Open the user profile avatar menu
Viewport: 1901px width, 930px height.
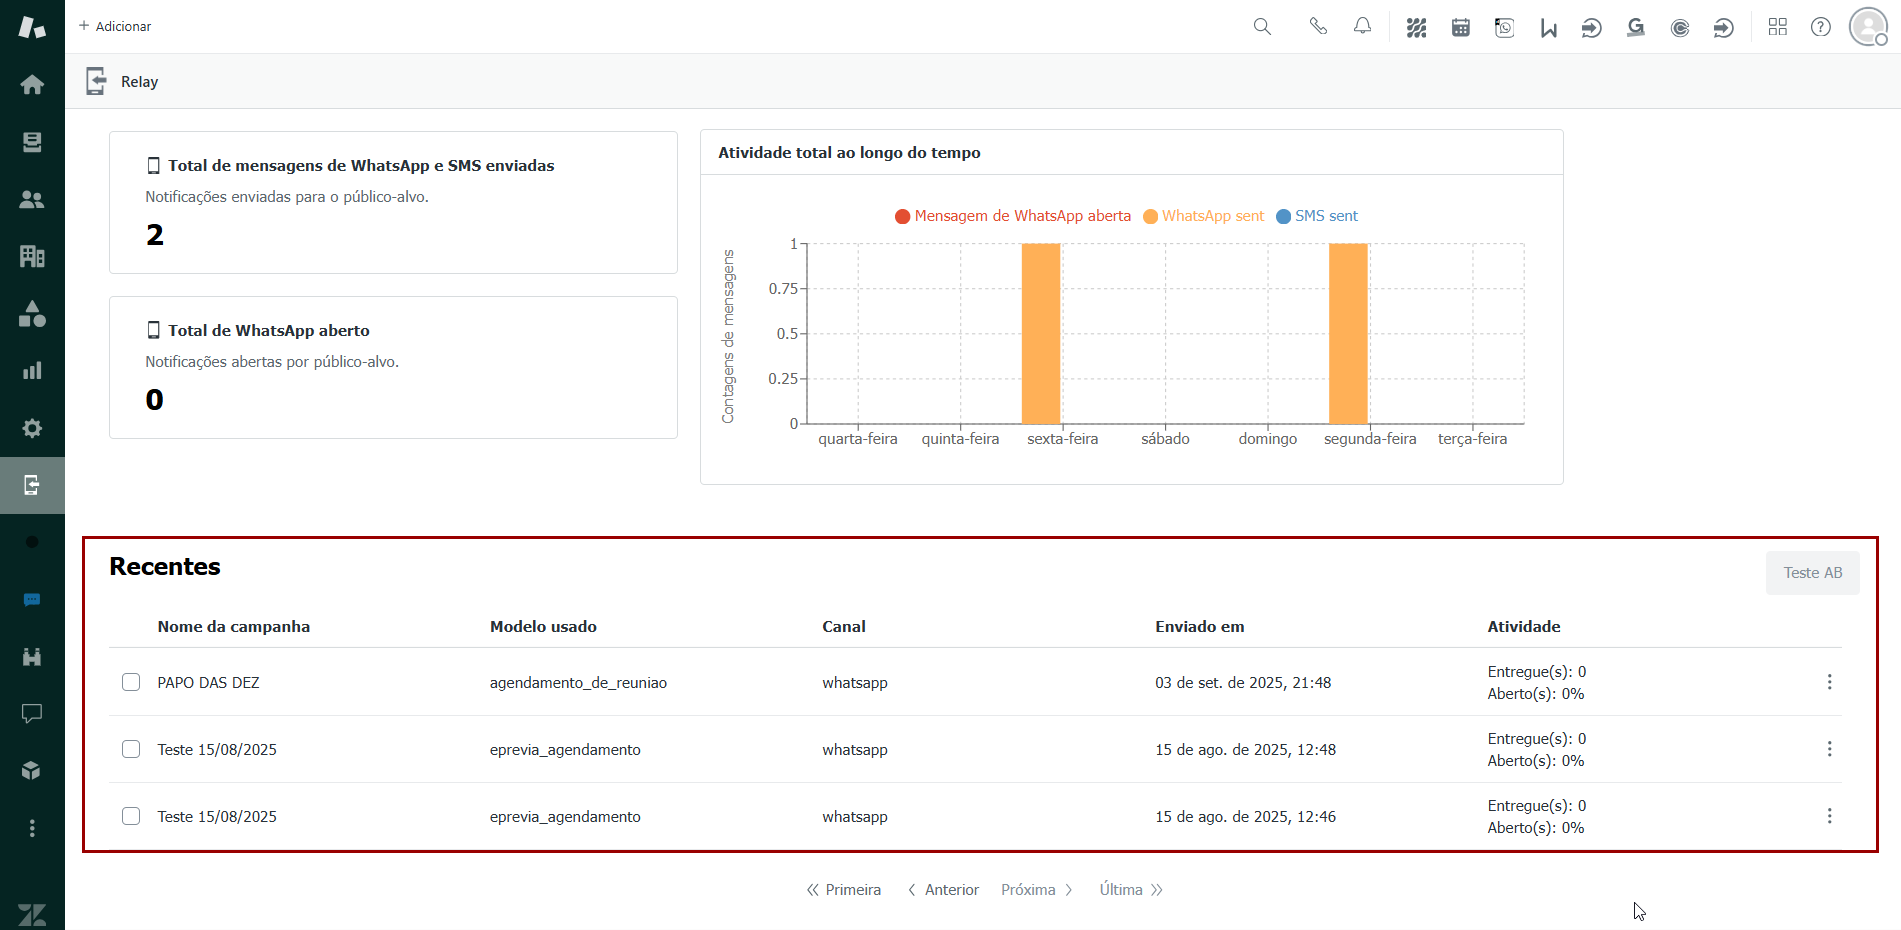[1867, 27]
